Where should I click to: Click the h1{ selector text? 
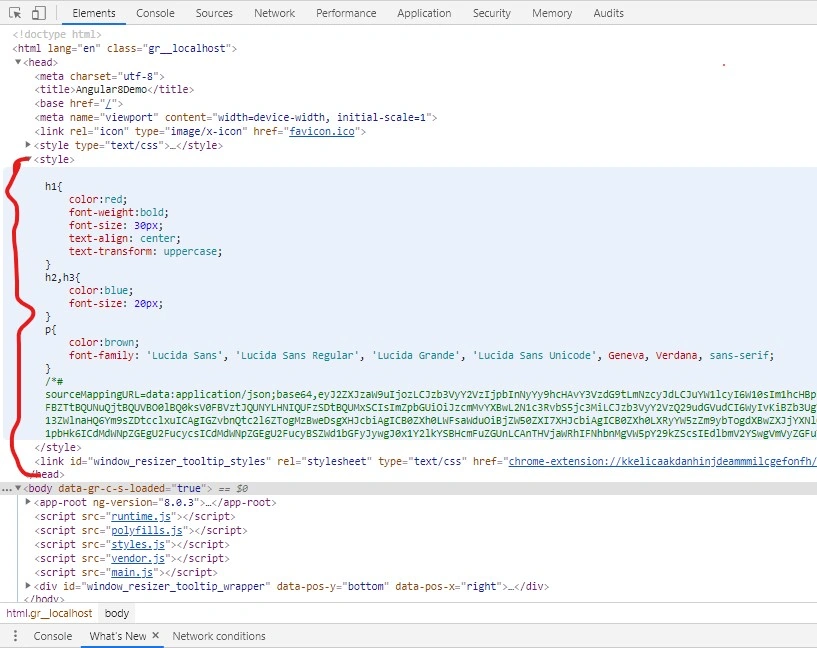(54, 186)
